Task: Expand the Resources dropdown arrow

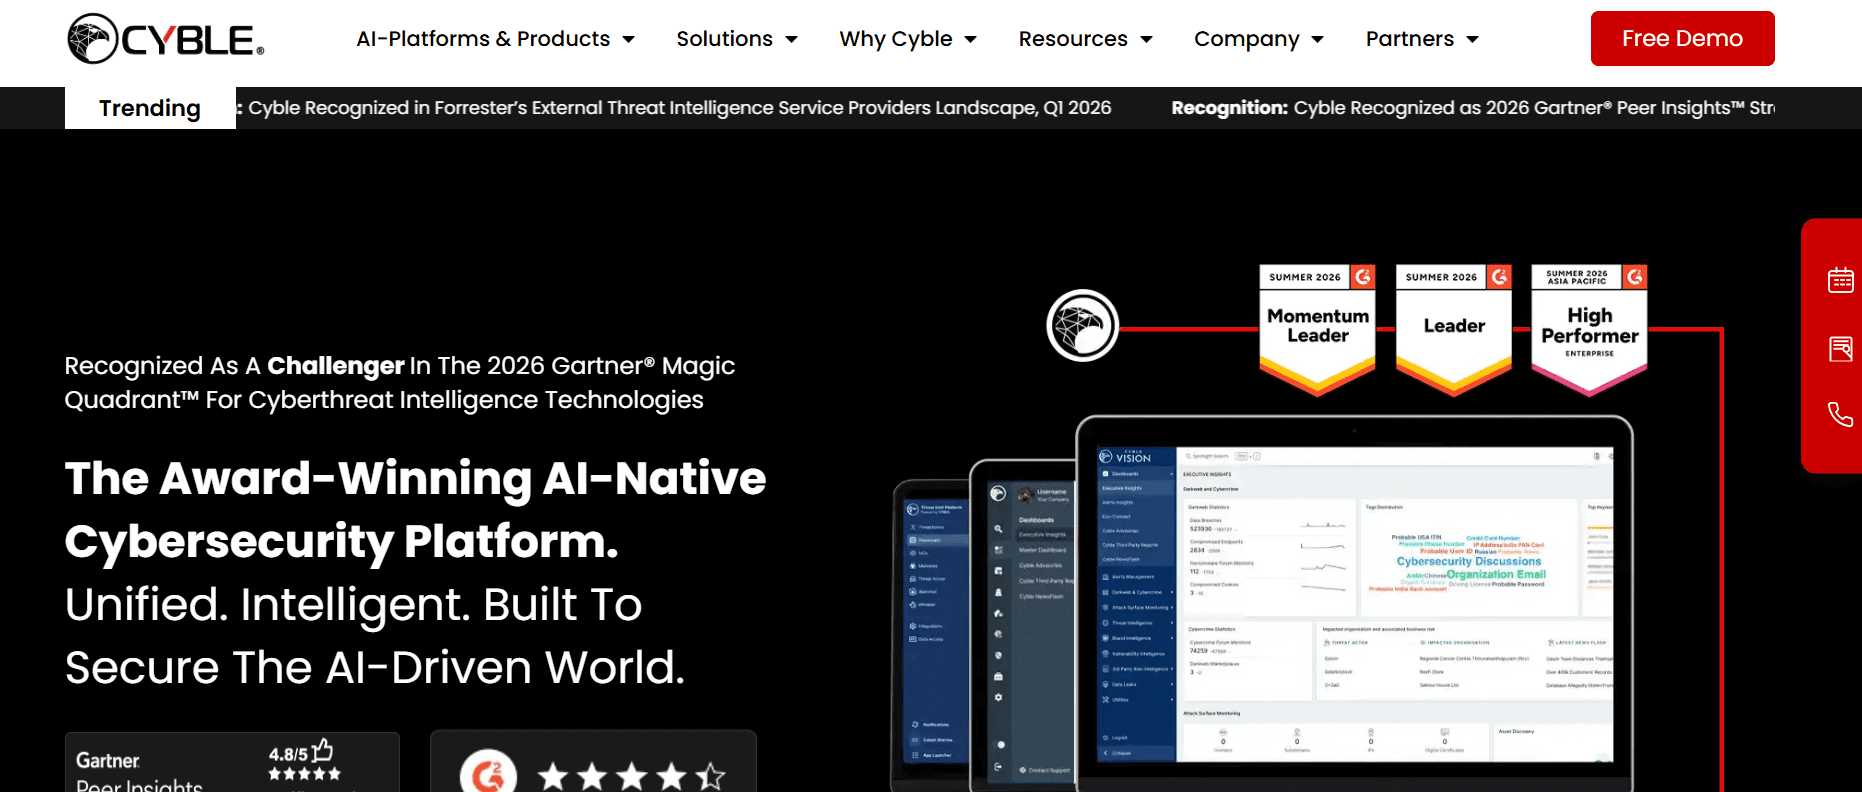Action: pos(1147,40)
